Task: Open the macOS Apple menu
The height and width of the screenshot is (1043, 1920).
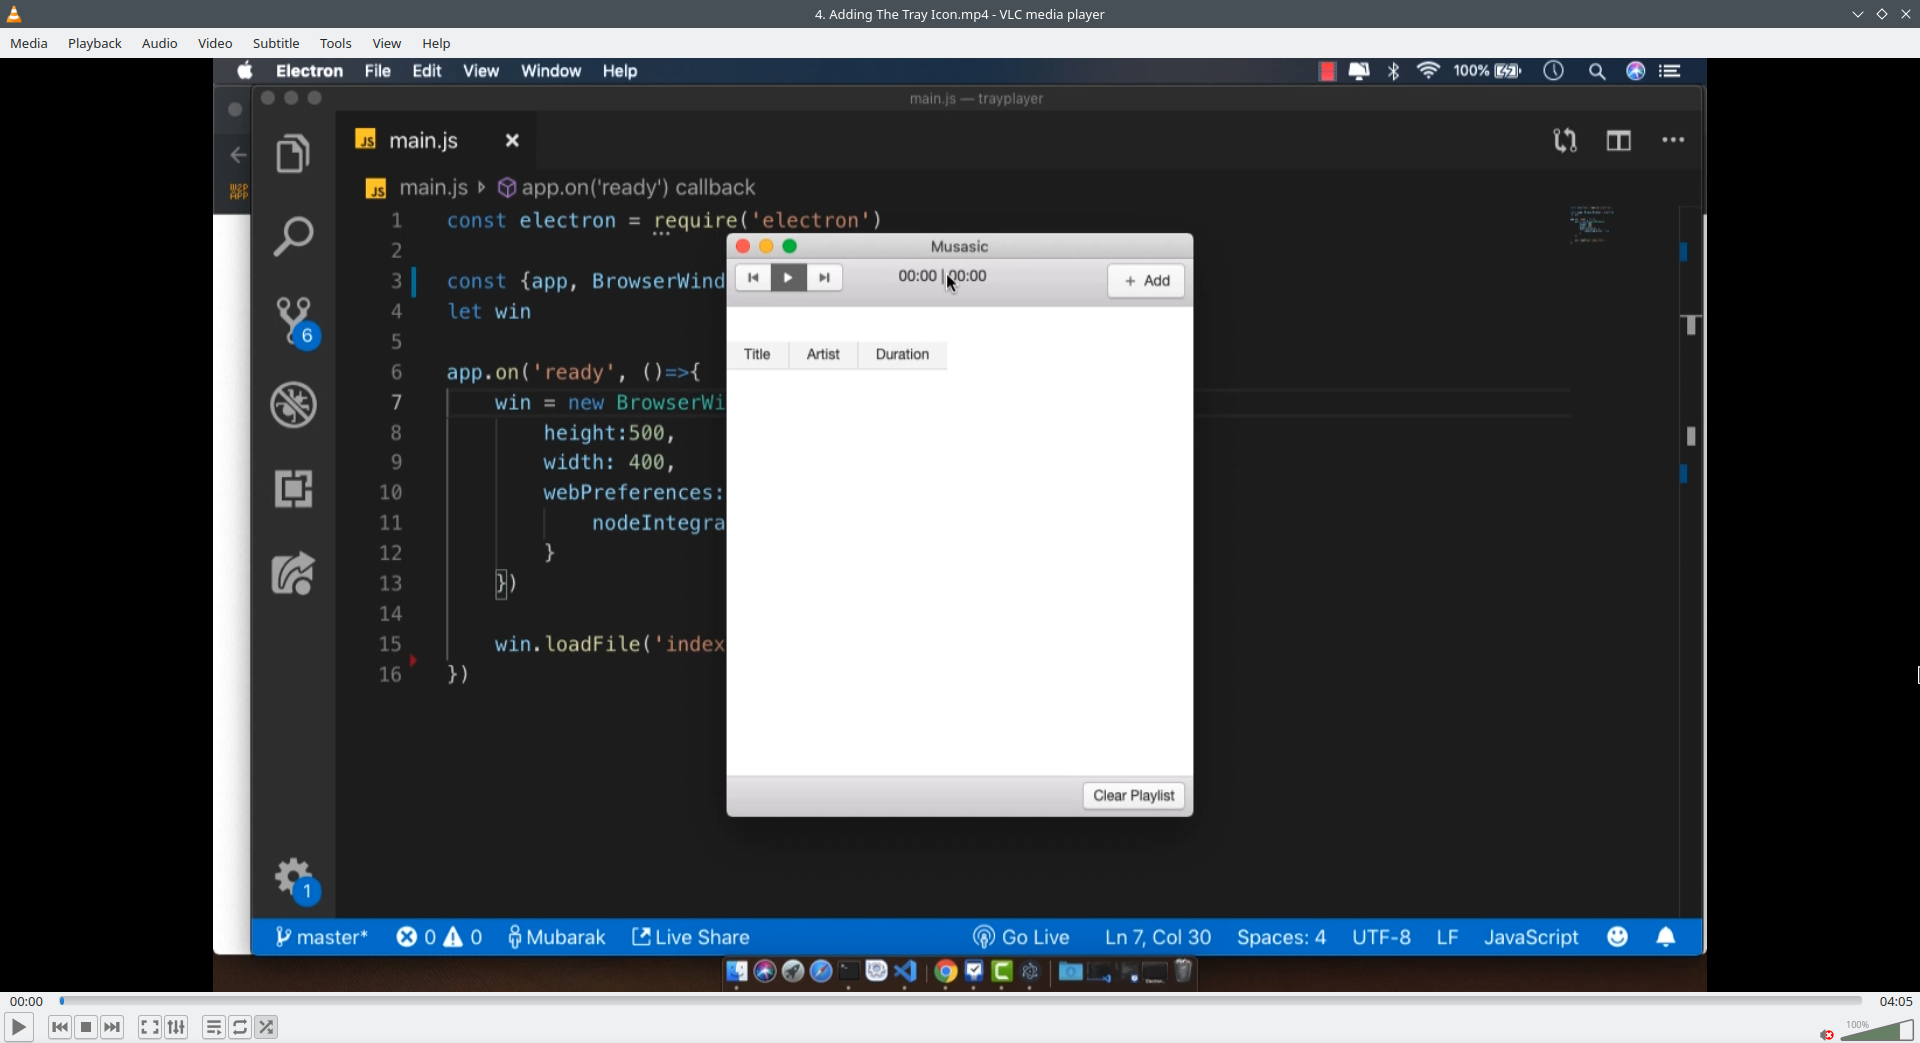Action: click(245, 71)
